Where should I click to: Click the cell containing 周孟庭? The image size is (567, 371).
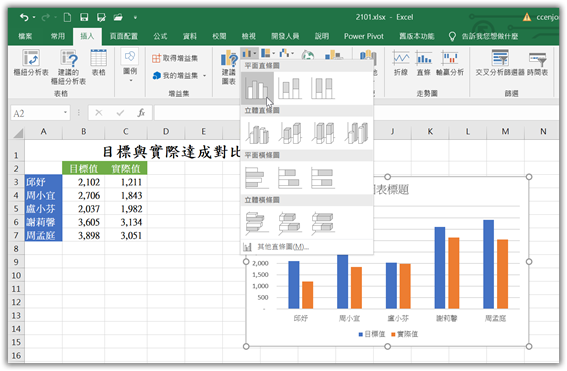(43, 235)
